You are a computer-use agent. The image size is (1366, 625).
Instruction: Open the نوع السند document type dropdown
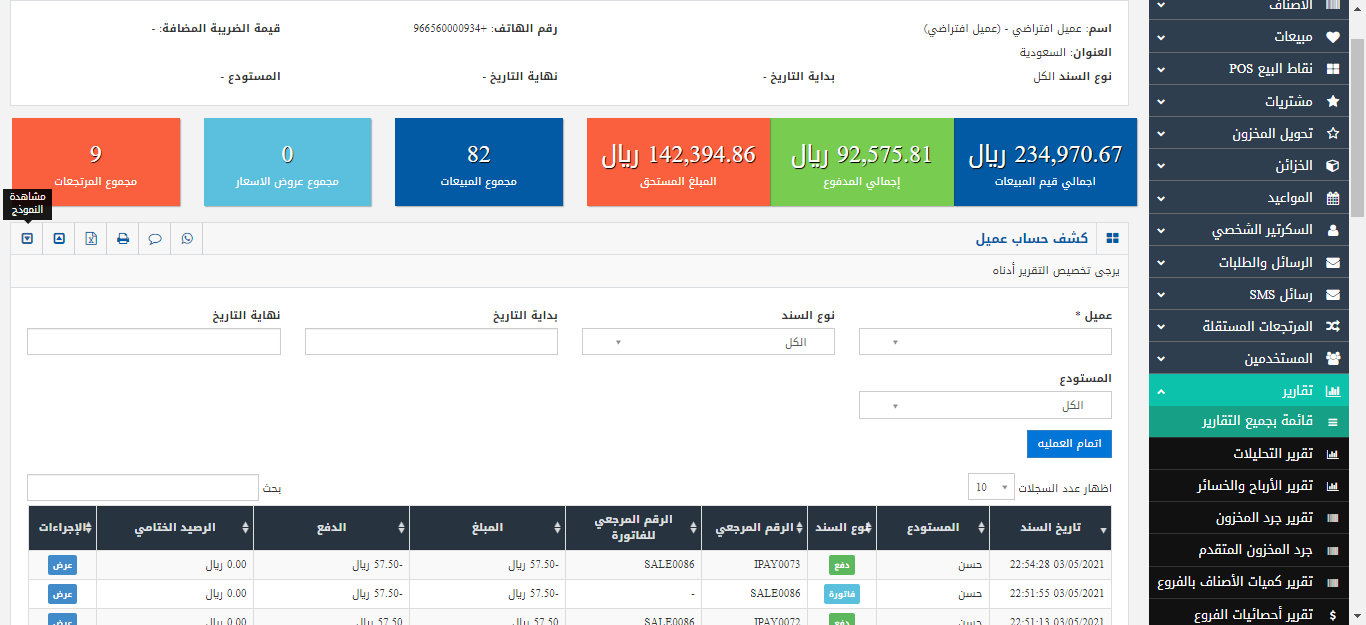(708, 342)
